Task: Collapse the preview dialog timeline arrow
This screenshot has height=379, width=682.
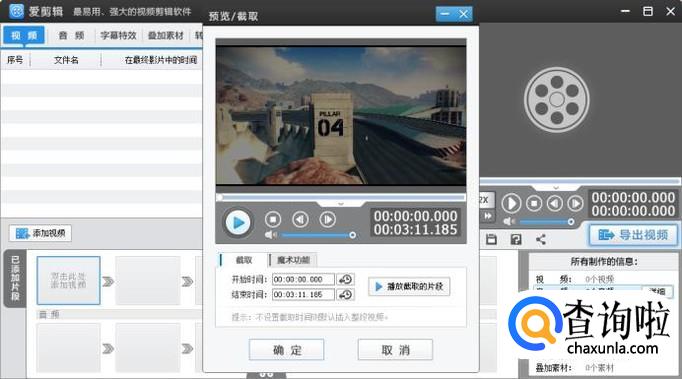Action: coord(341,203)
